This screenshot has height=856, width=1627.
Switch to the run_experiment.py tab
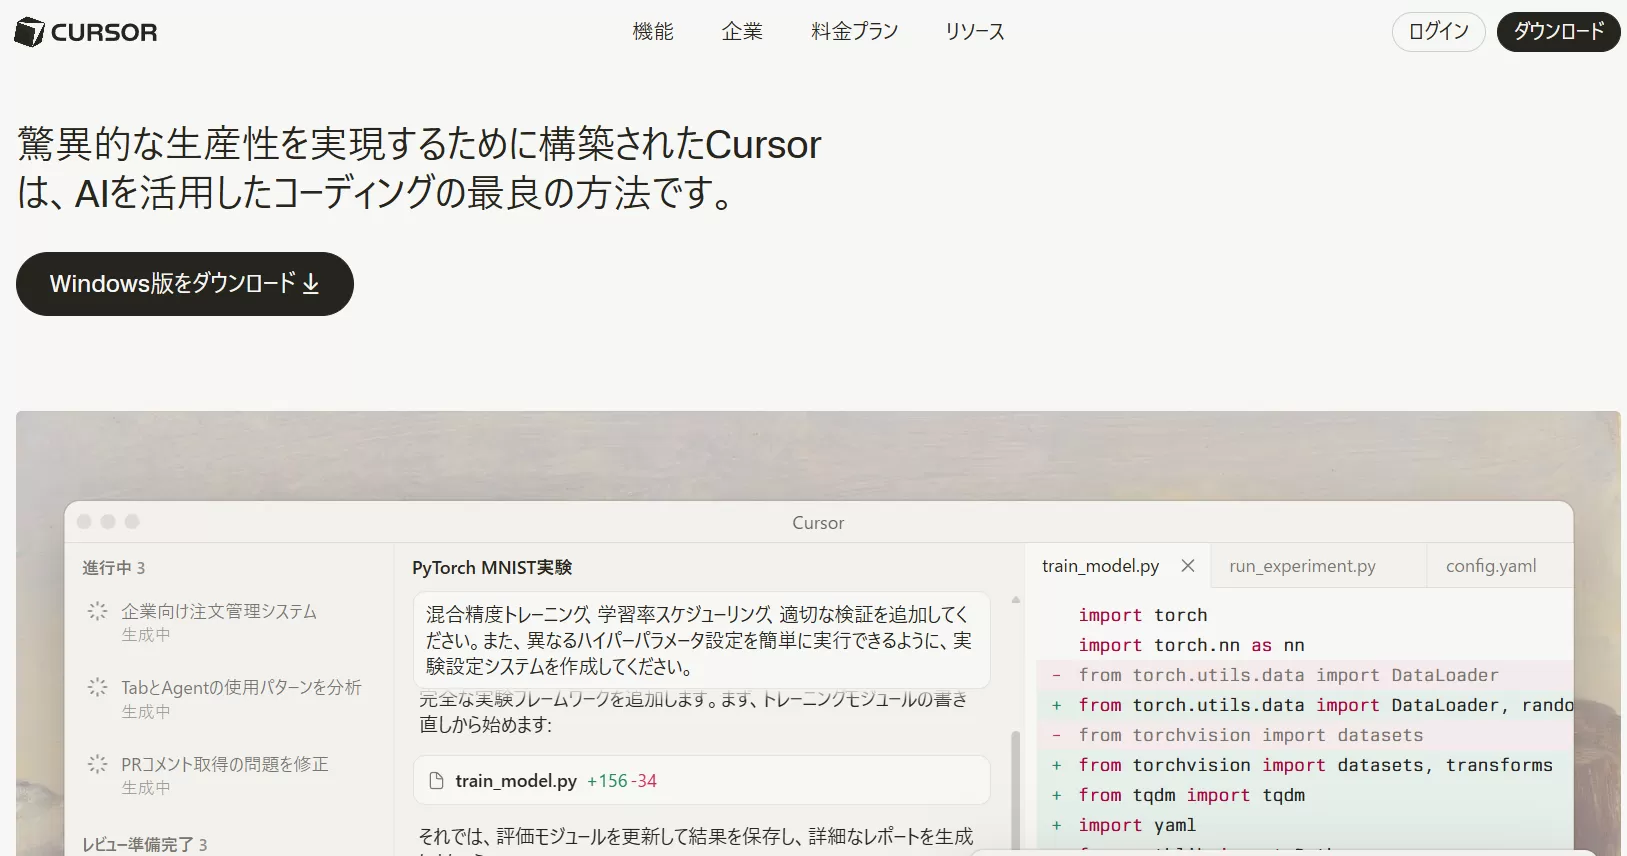(x=1302, y=566)
